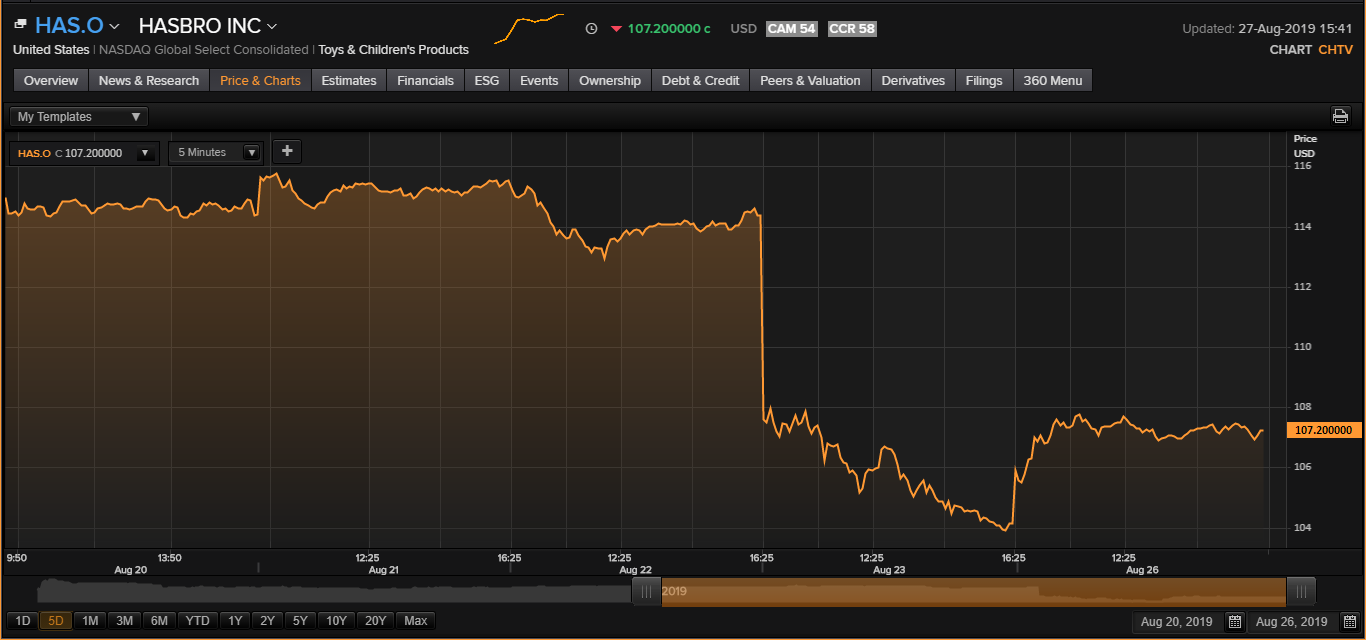Select the 10Y time range
The height and width of the screenshot is (640, 1366).
click(337, 621)
